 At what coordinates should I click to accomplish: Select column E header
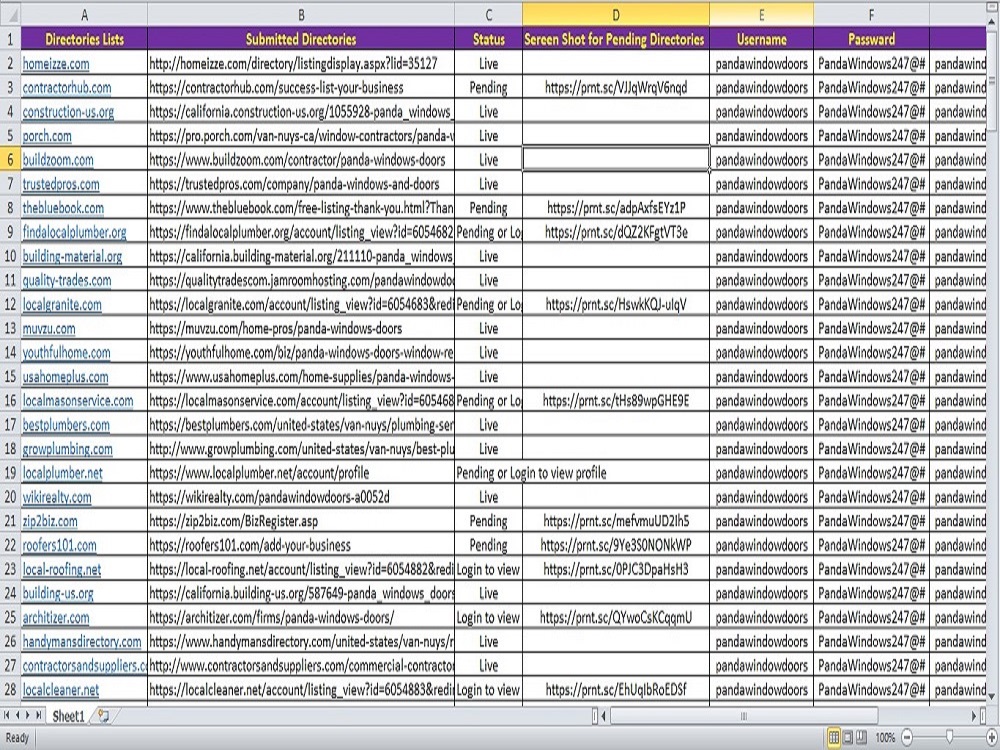coord(761,14)
